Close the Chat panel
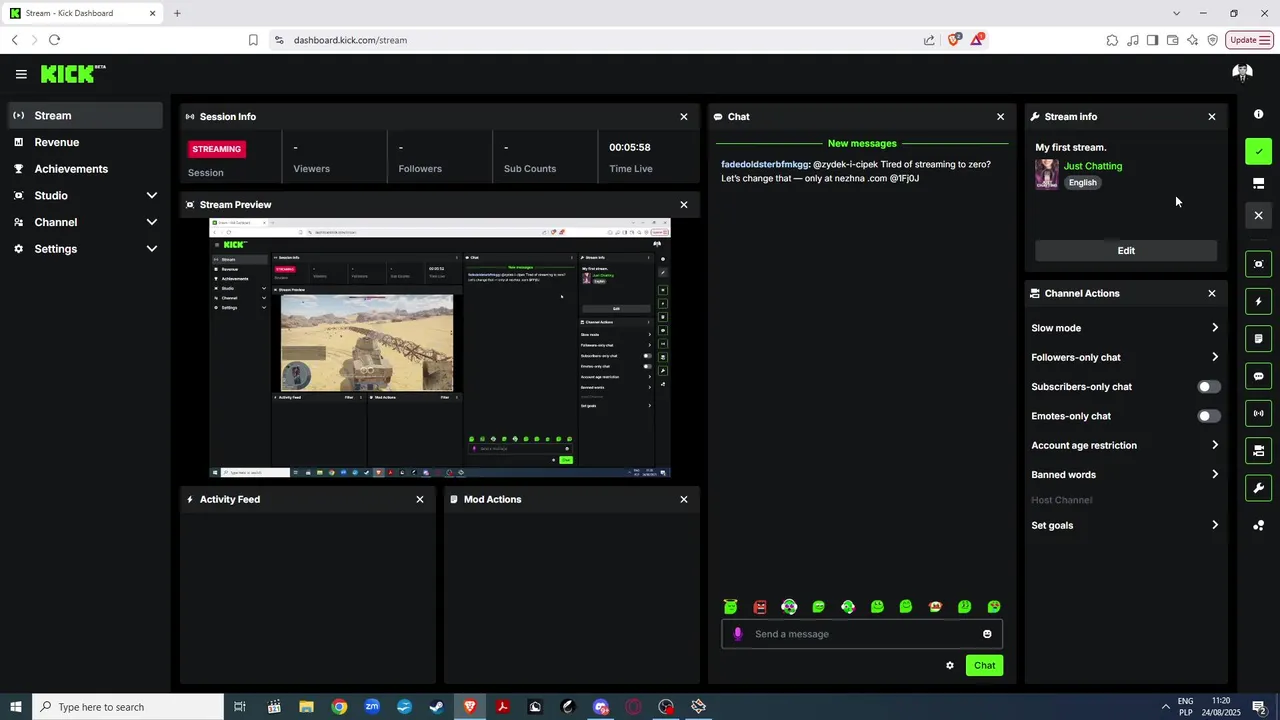 [1000, 117]
